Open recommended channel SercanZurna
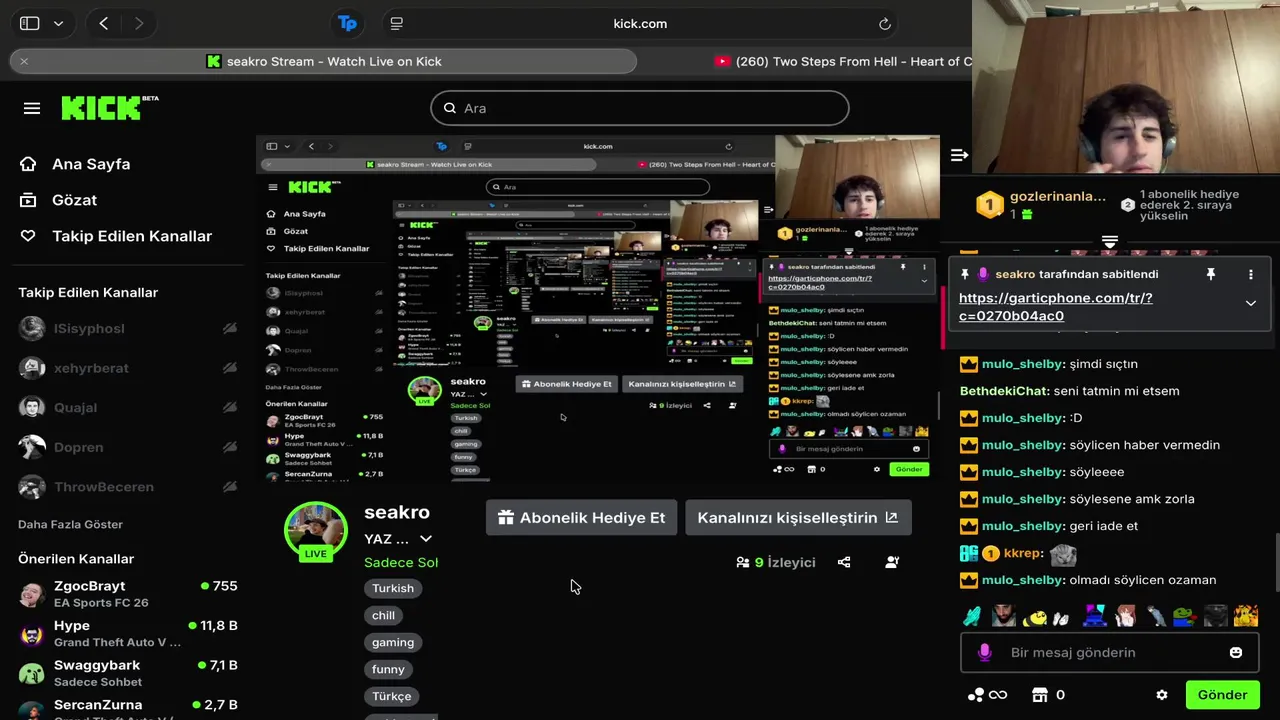1280x720 pixels. coord(128,710)
